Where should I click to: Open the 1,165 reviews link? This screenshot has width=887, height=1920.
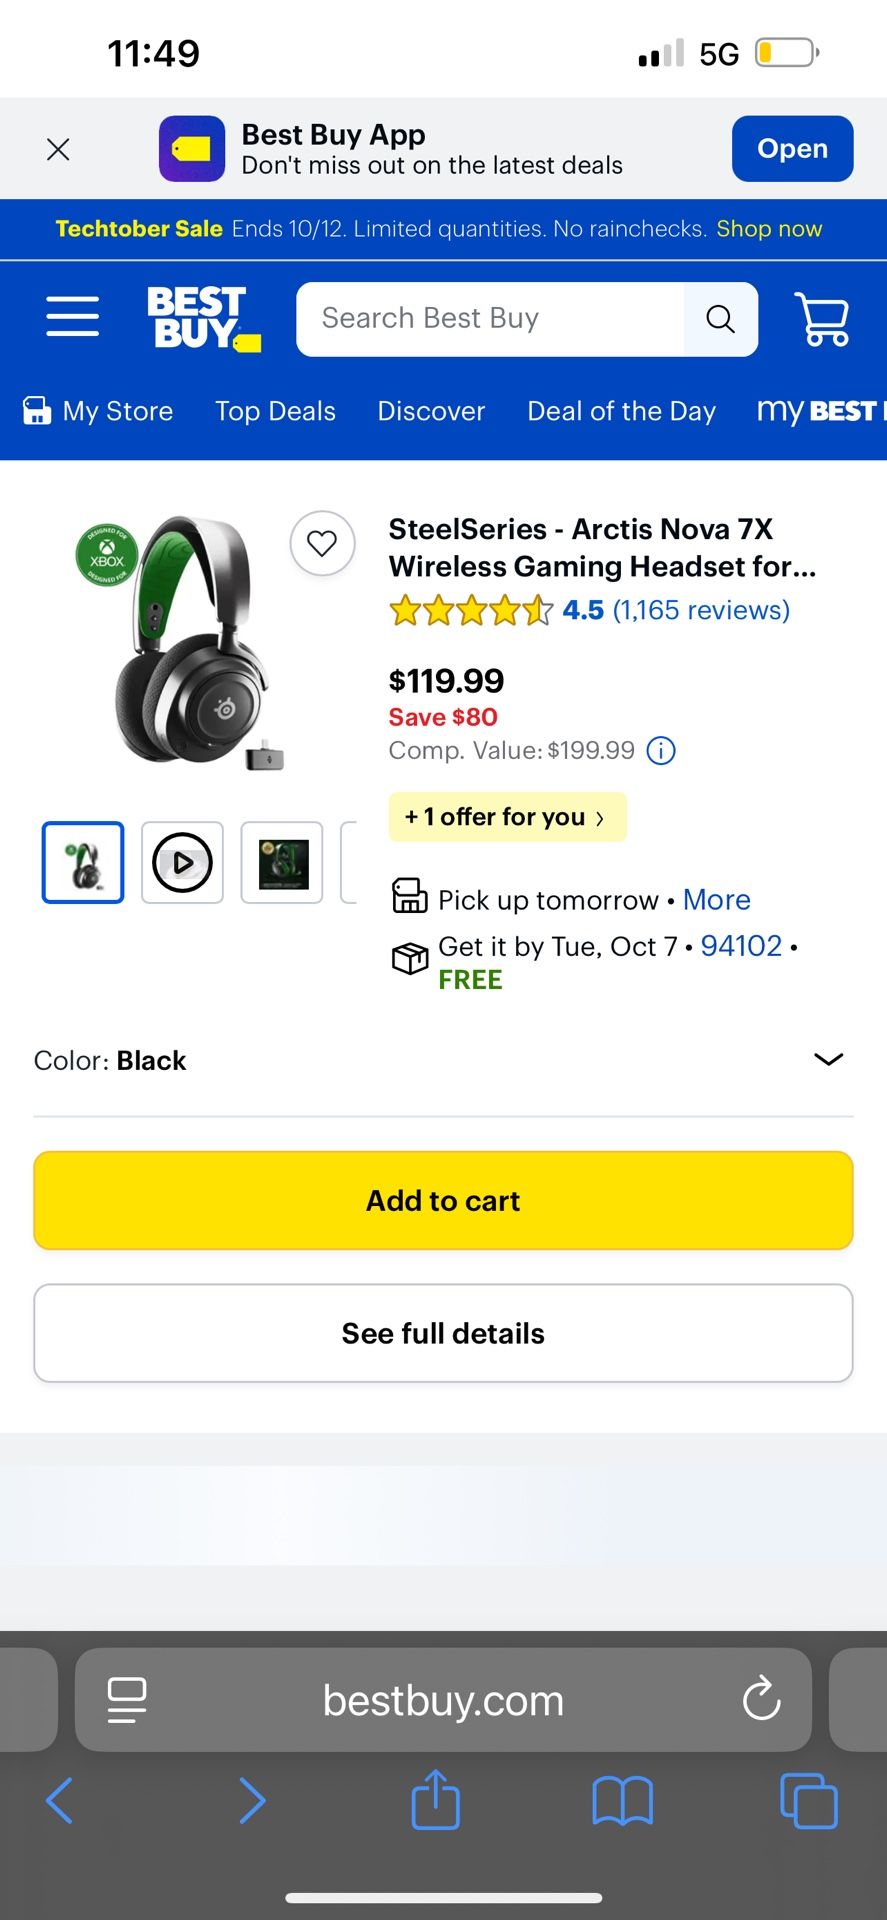pyautogui.click(x=701, y=610)
